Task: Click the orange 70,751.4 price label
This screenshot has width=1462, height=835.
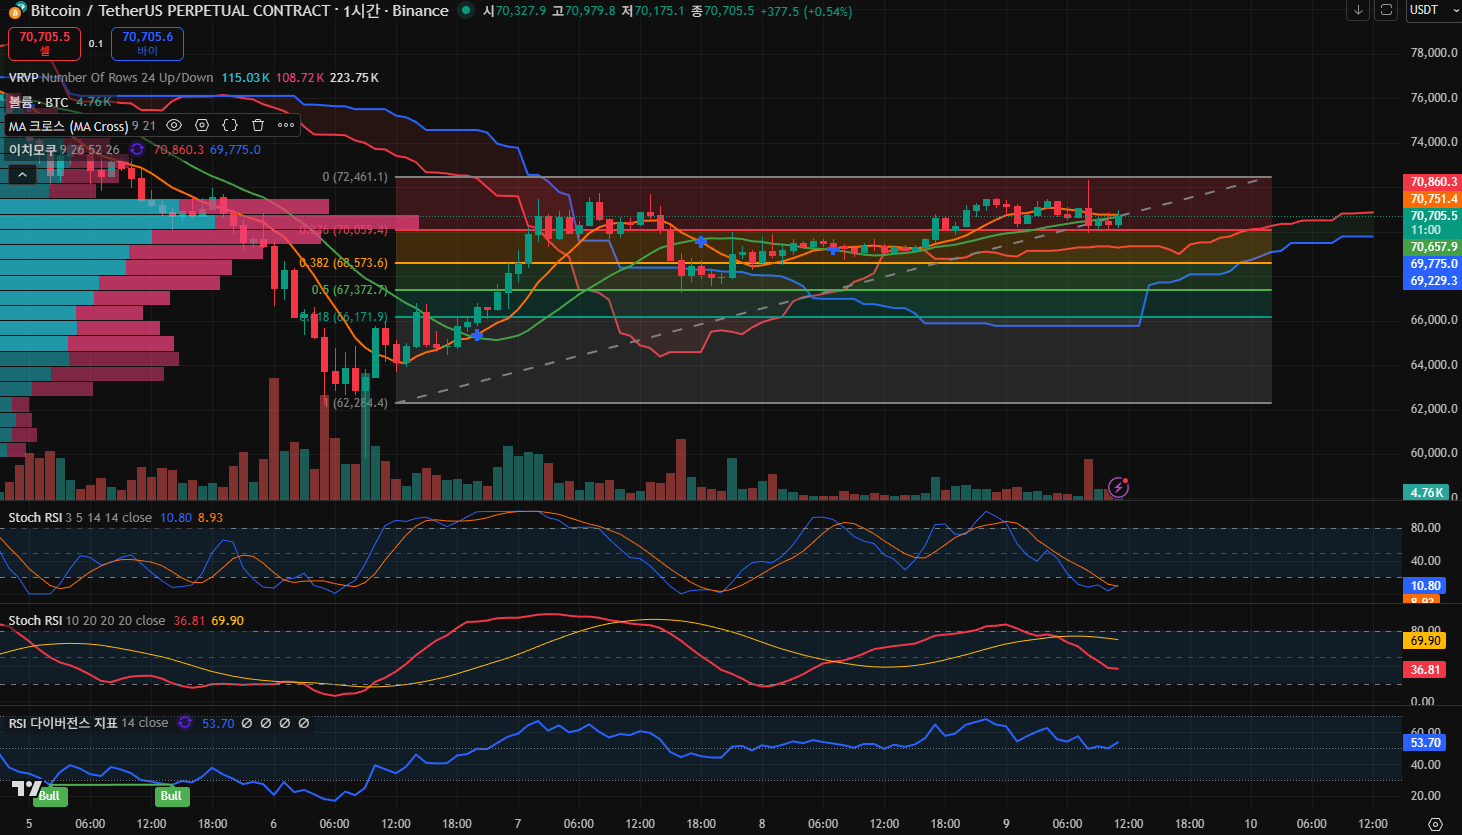Action: tap(1433, 199)
